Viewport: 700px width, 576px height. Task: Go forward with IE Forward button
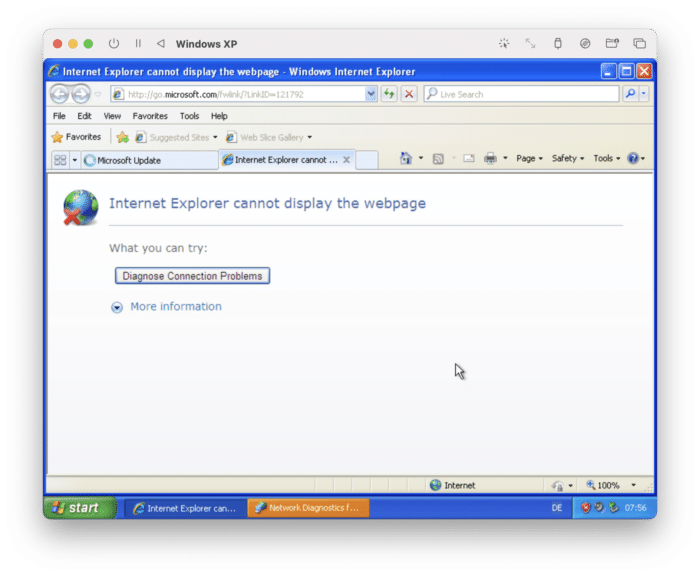[81, 94]
